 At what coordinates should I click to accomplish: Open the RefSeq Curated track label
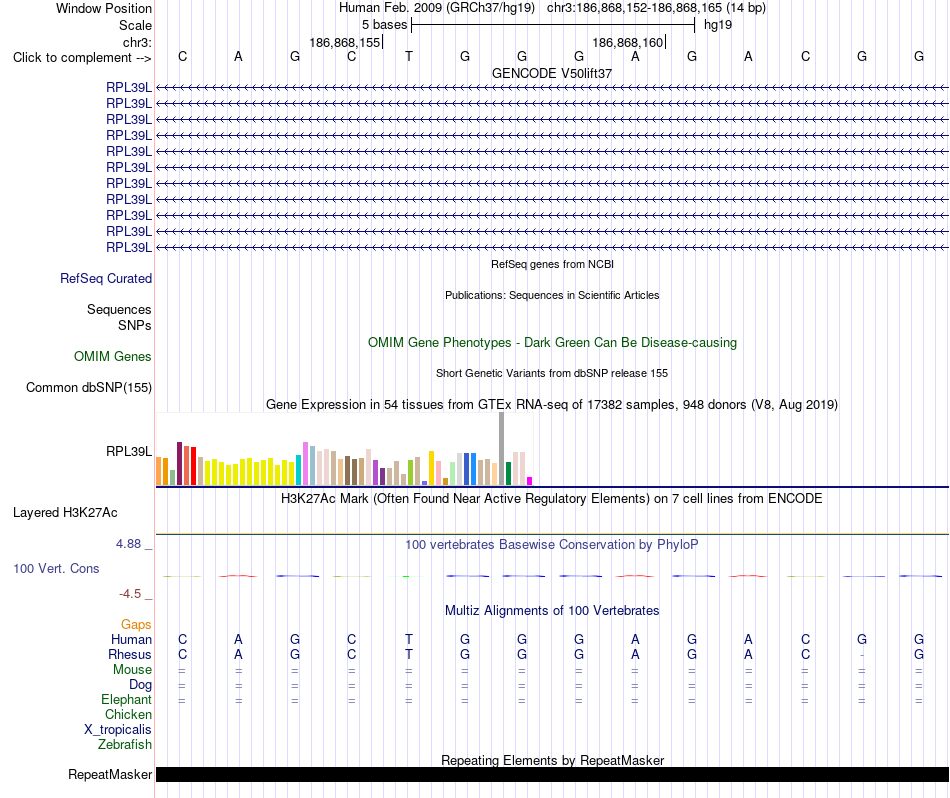click(106, 279)
